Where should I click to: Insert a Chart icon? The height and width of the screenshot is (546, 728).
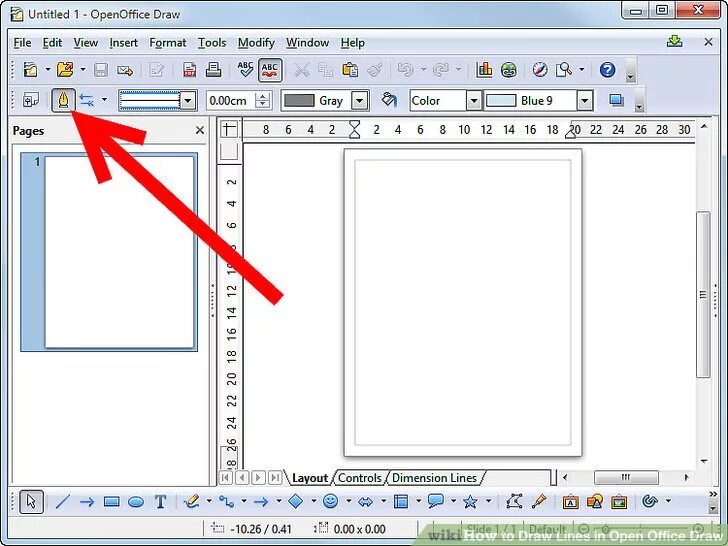click(484, 70)
